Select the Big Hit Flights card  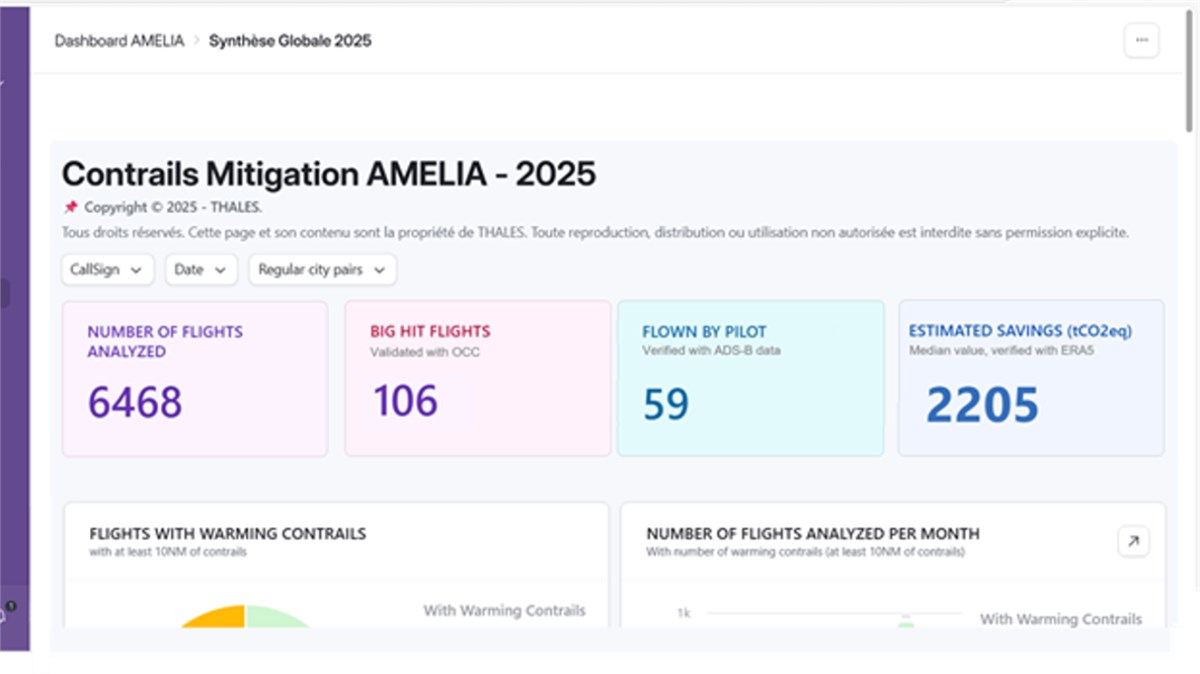(x=477, y=378)
